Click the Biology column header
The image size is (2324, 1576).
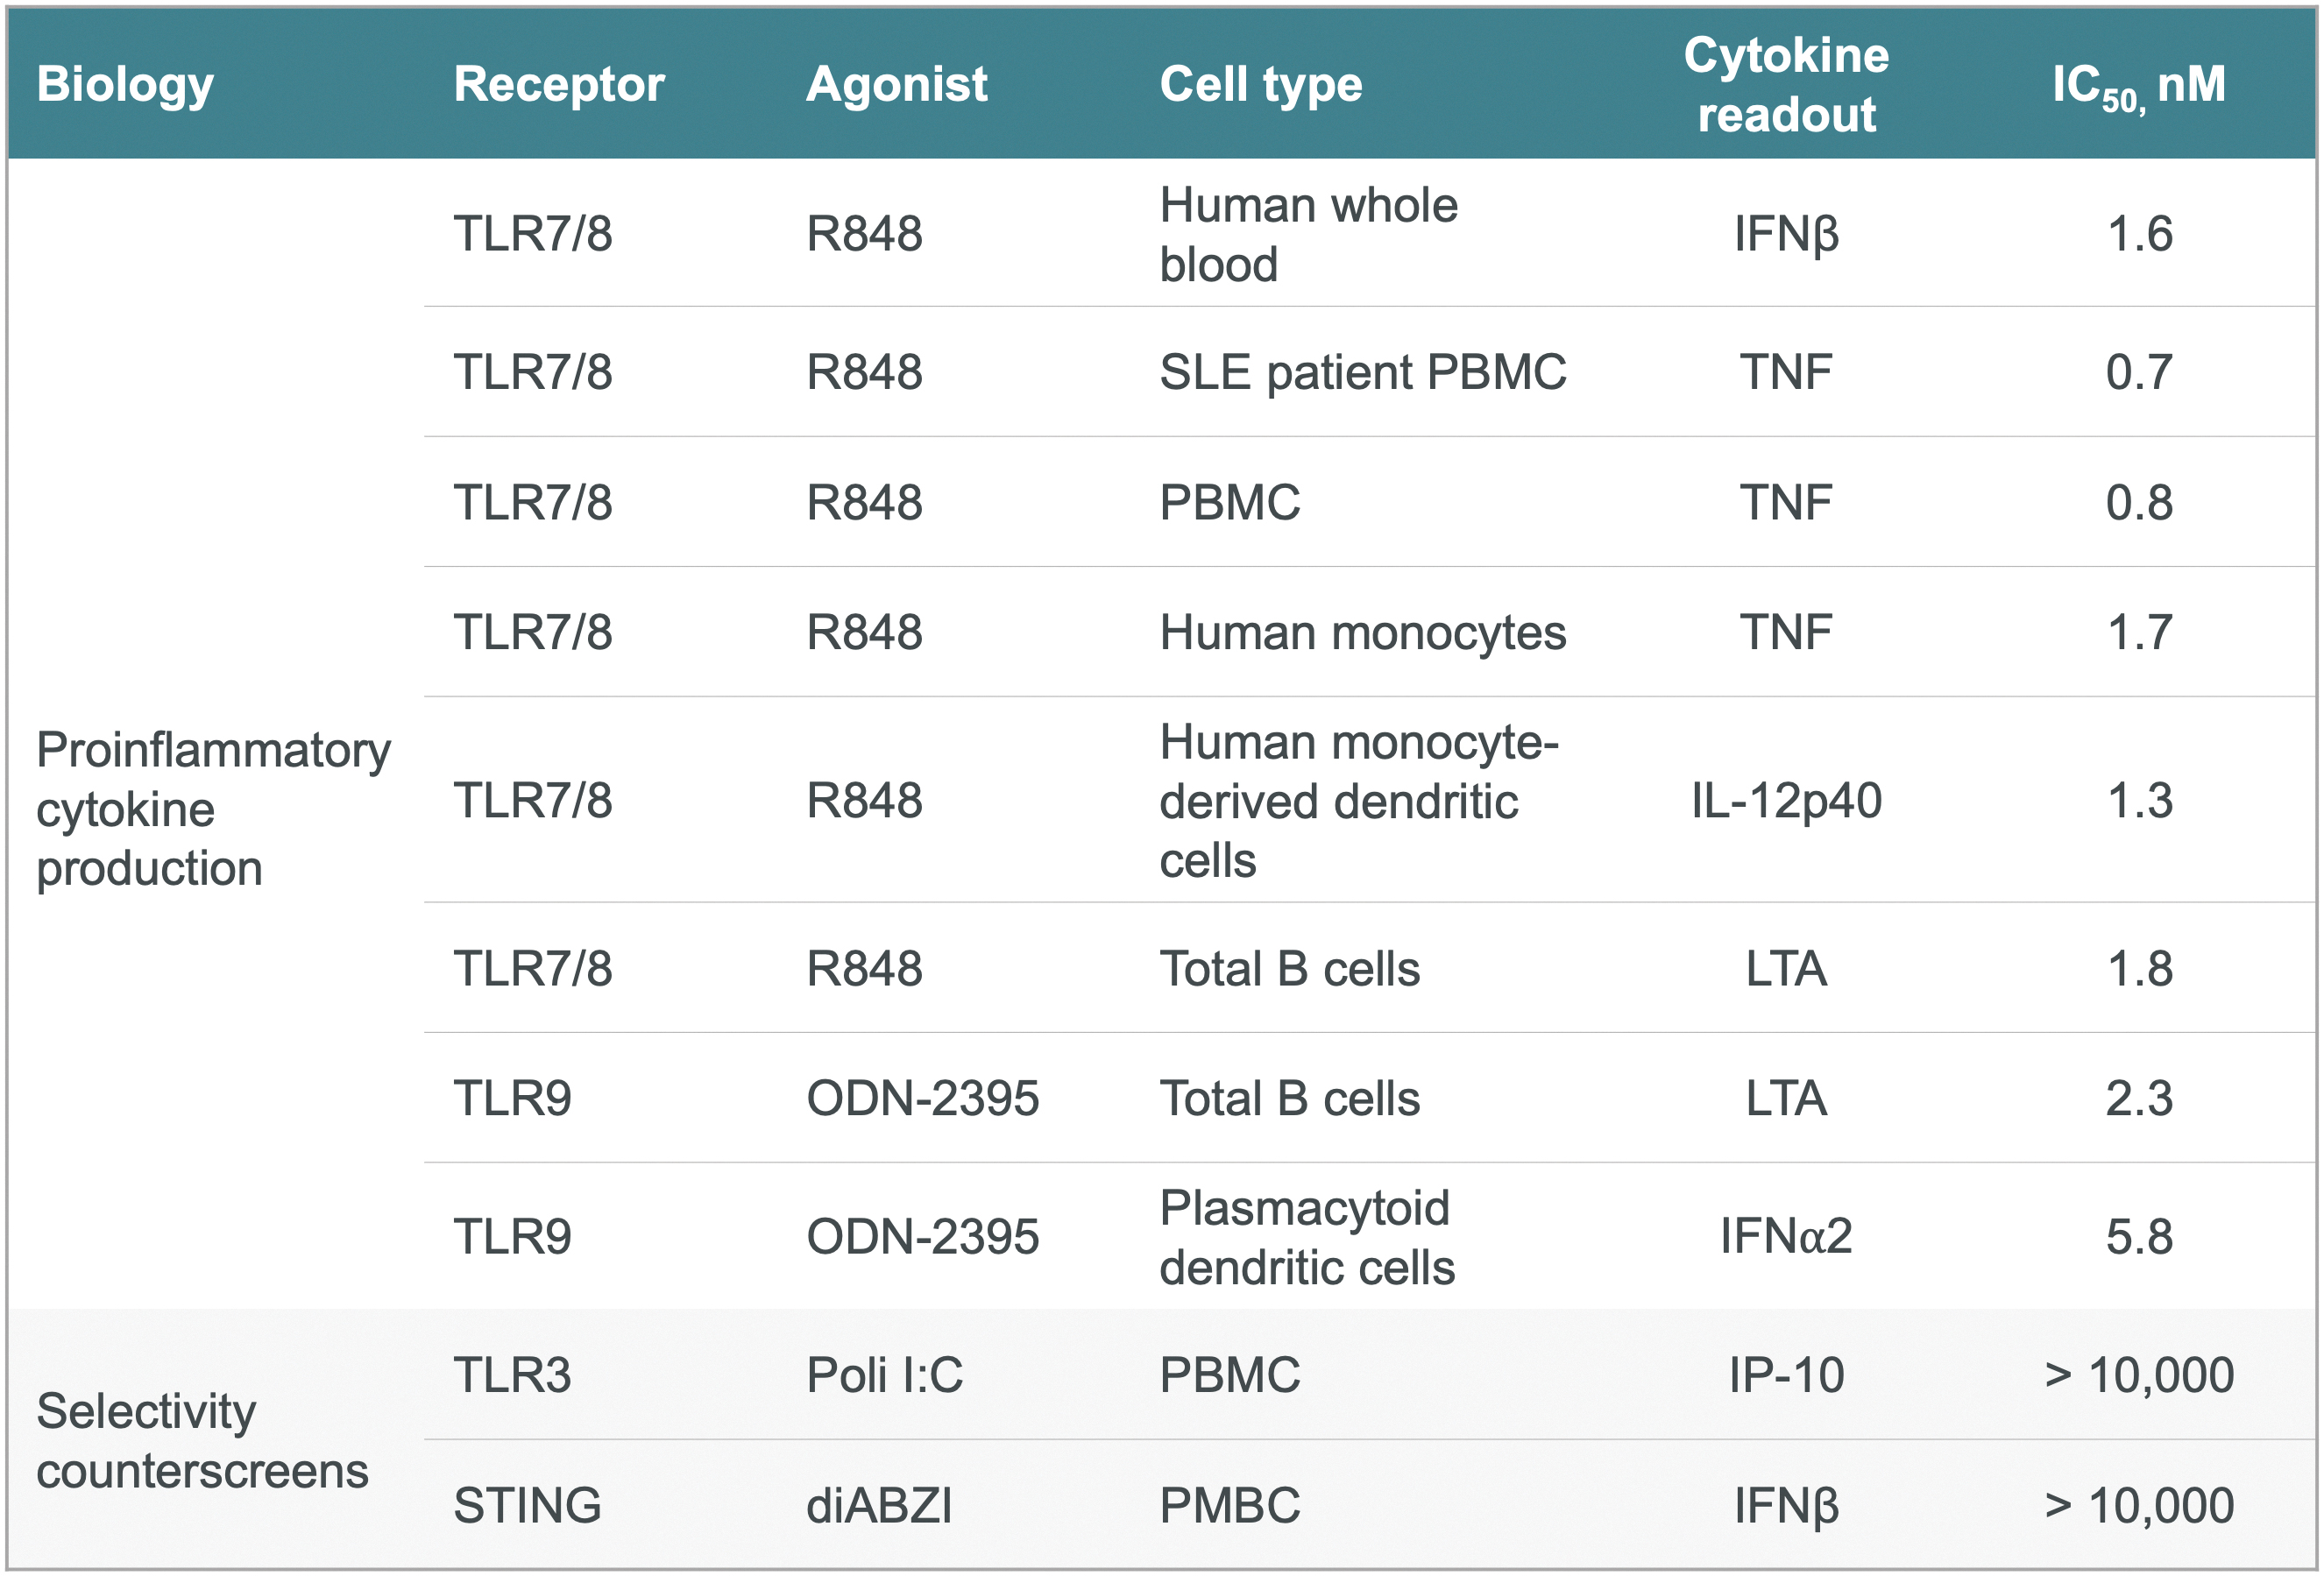[125, 84]
